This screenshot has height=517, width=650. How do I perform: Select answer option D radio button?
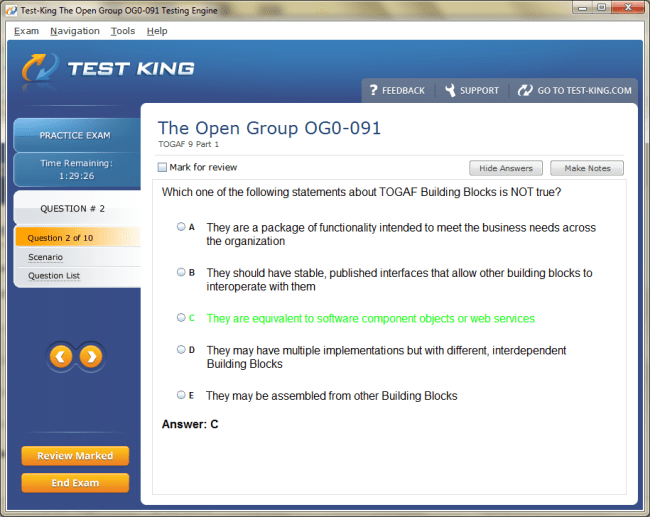pos(181,350)
